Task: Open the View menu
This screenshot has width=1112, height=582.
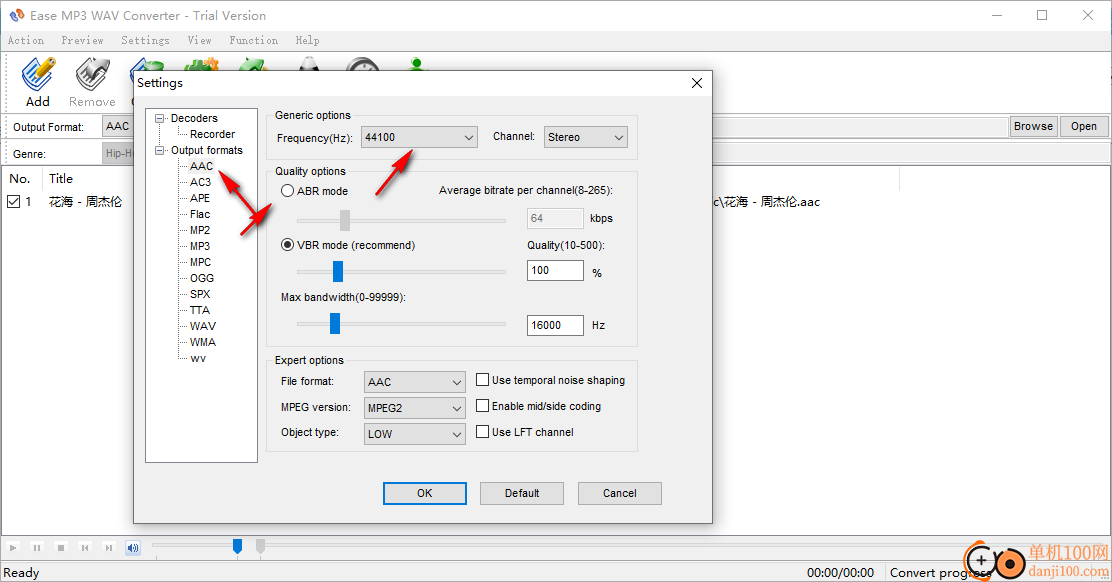Action: click(199, 40)
